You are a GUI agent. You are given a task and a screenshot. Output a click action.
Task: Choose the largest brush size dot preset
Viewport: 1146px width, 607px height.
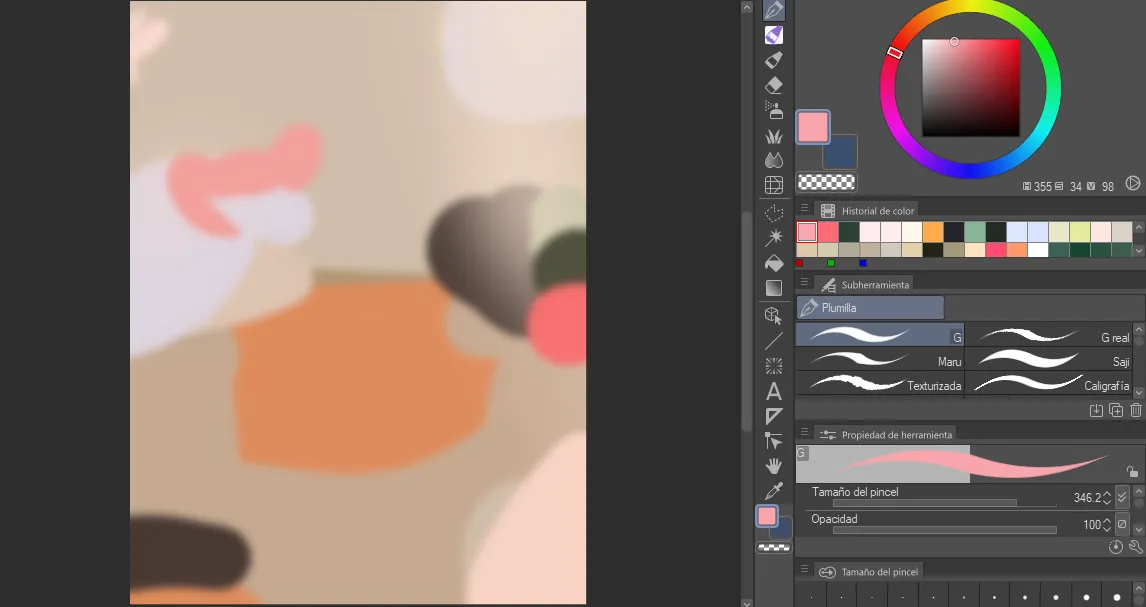click(1117, 597)
